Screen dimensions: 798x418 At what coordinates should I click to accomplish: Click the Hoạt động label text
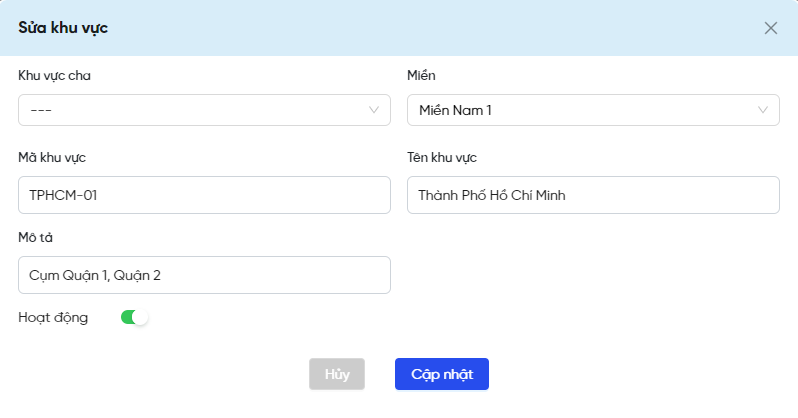(53, 317)
